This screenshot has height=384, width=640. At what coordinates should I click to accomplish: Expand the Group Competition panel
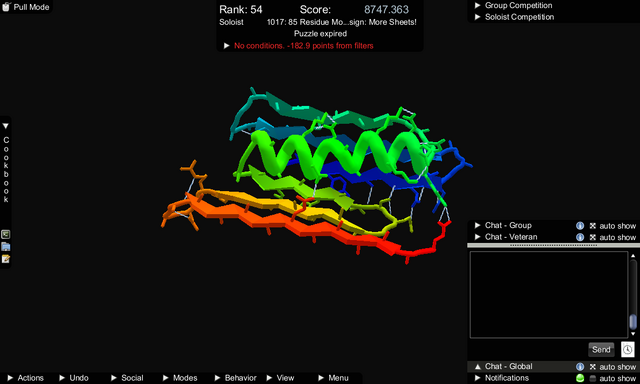coord(513,5)
